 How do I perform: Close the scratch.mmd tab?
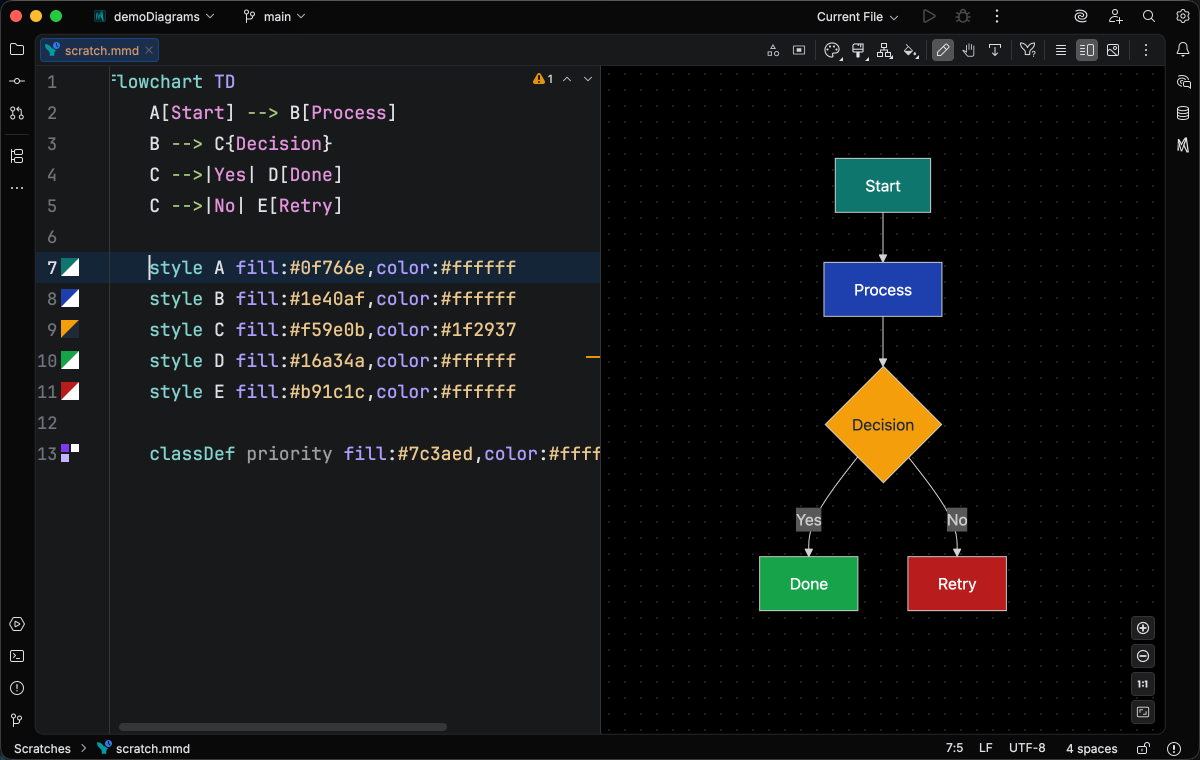149,50
